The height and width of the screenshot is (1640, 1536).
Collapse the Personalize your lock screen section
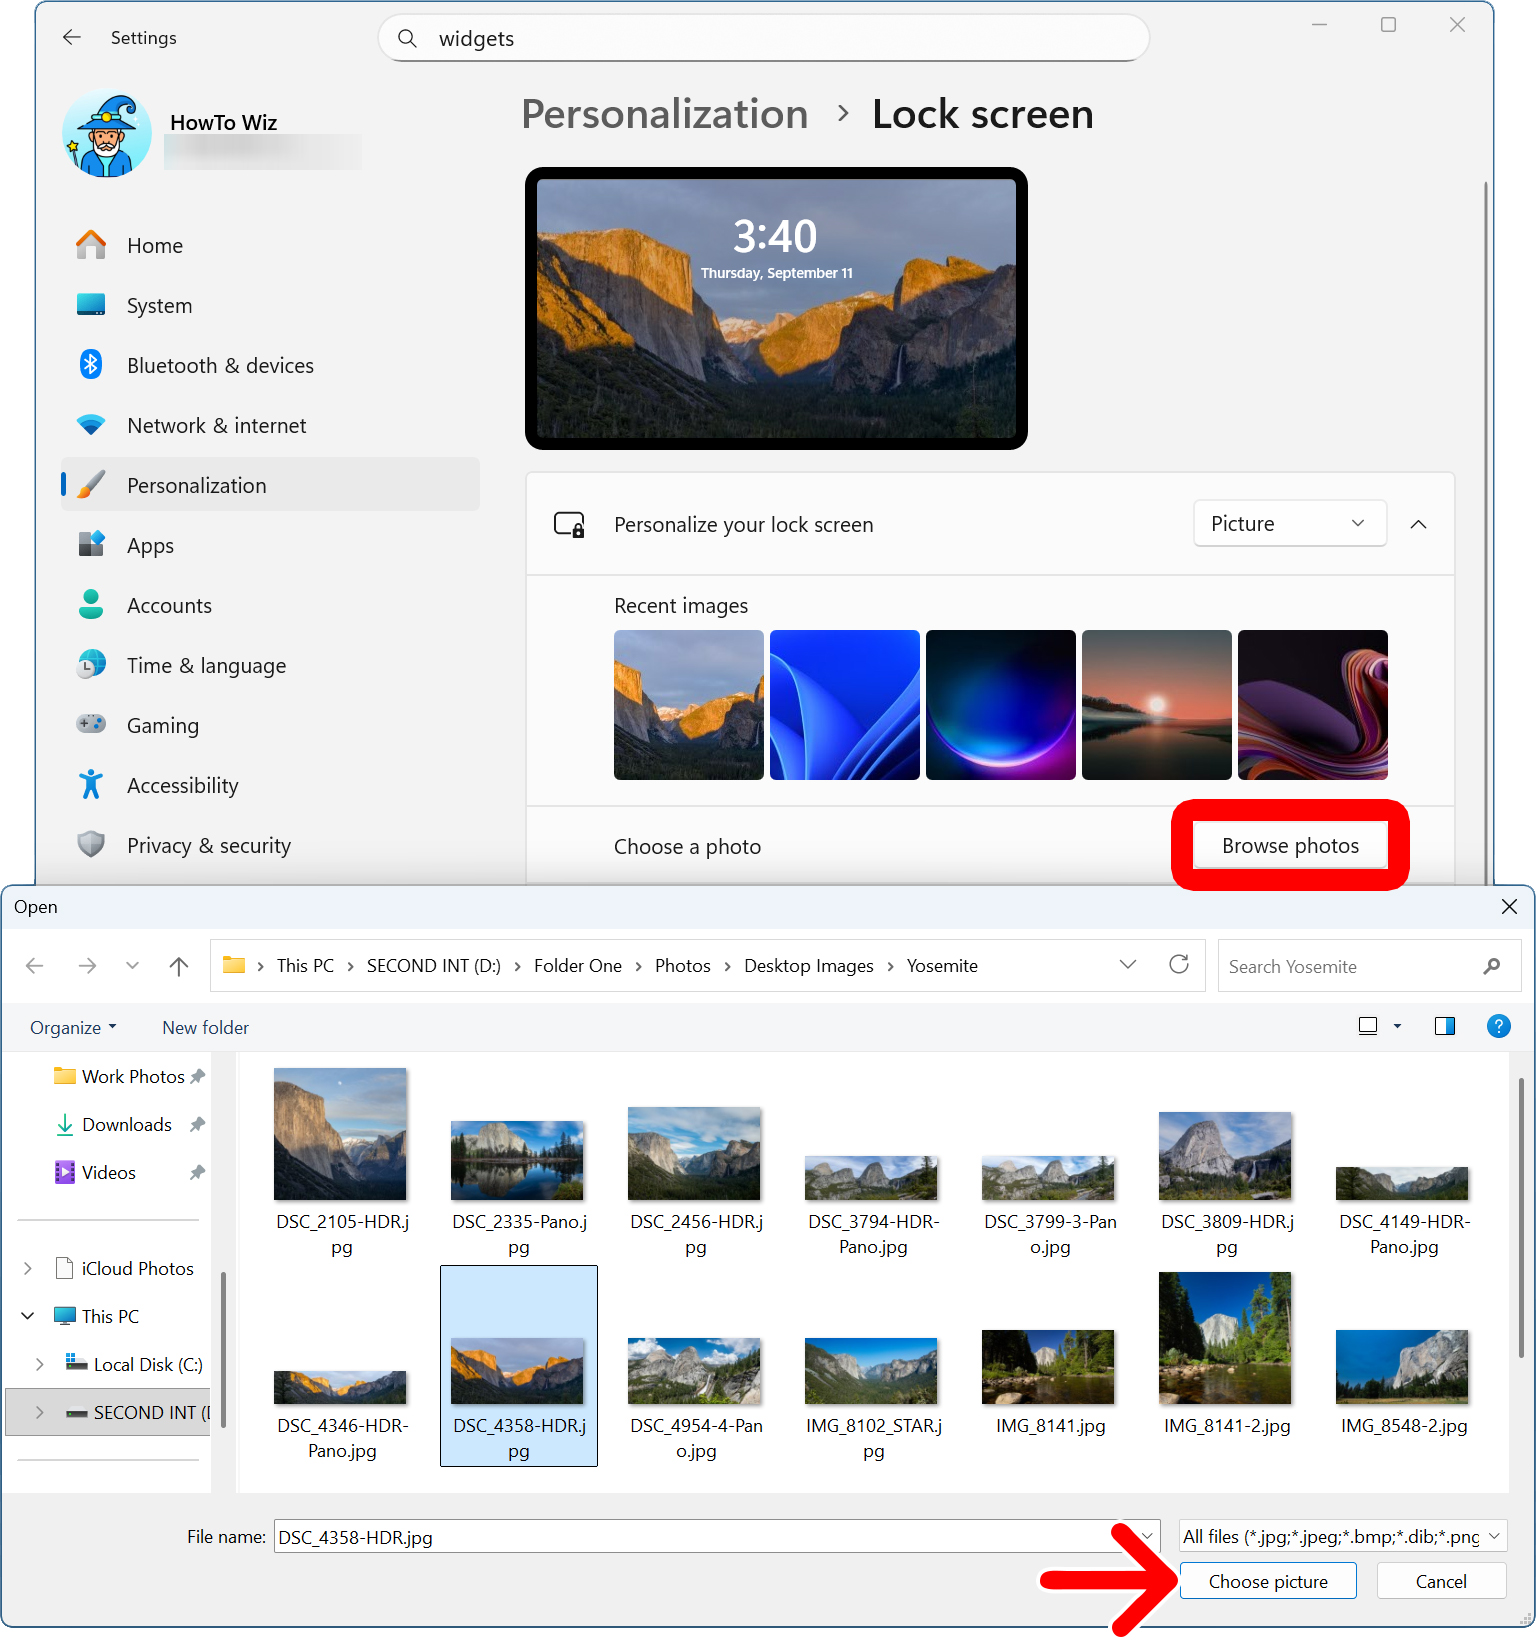coord(1418,524)
